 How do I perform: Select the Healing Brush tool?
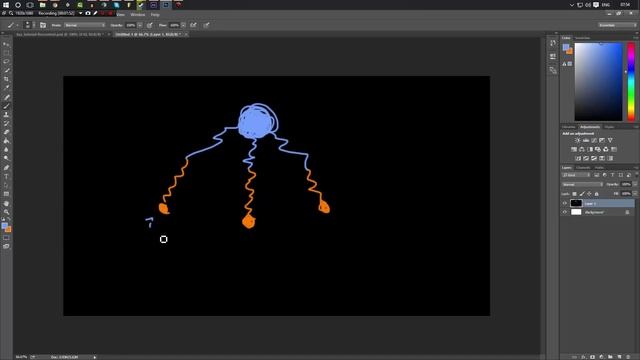[x=6, y=97]
